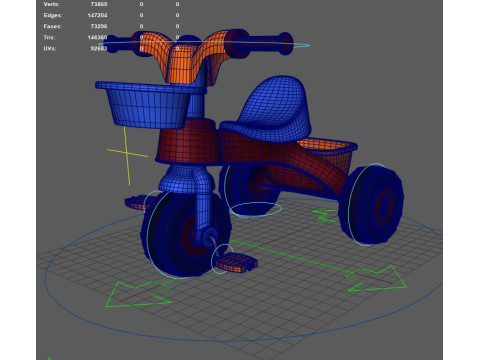Select the cyan ellipse control under the left rear wheel
480x360 pixels.
256,209
